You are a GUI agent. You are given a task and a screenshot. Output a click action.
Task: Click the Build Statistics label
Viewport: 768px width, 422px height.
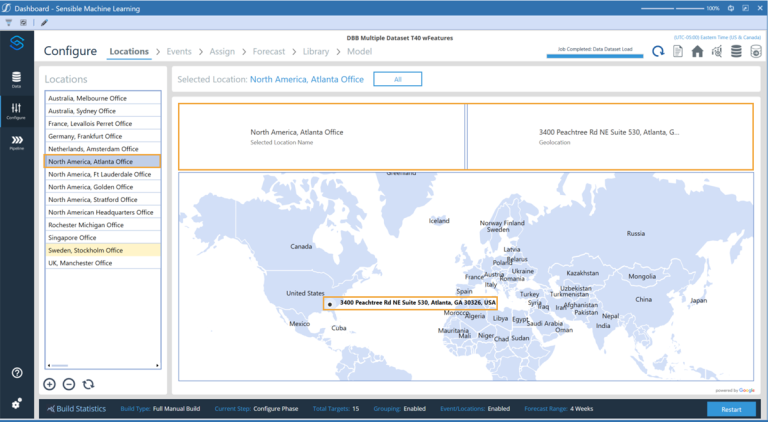click(x=81, y=409)
